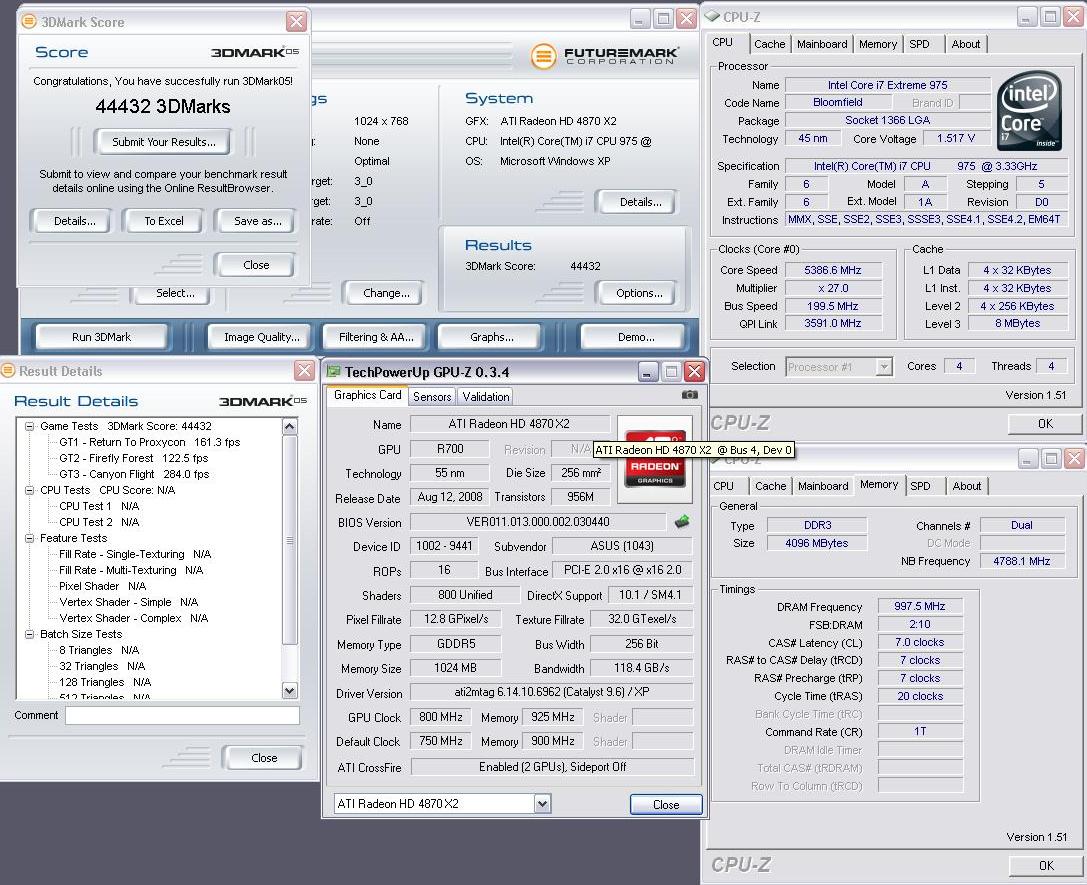Click OK in the lower CPU-Z window
The height and width of the screenshot is (885, 1087).
(x=1045, y=865)
